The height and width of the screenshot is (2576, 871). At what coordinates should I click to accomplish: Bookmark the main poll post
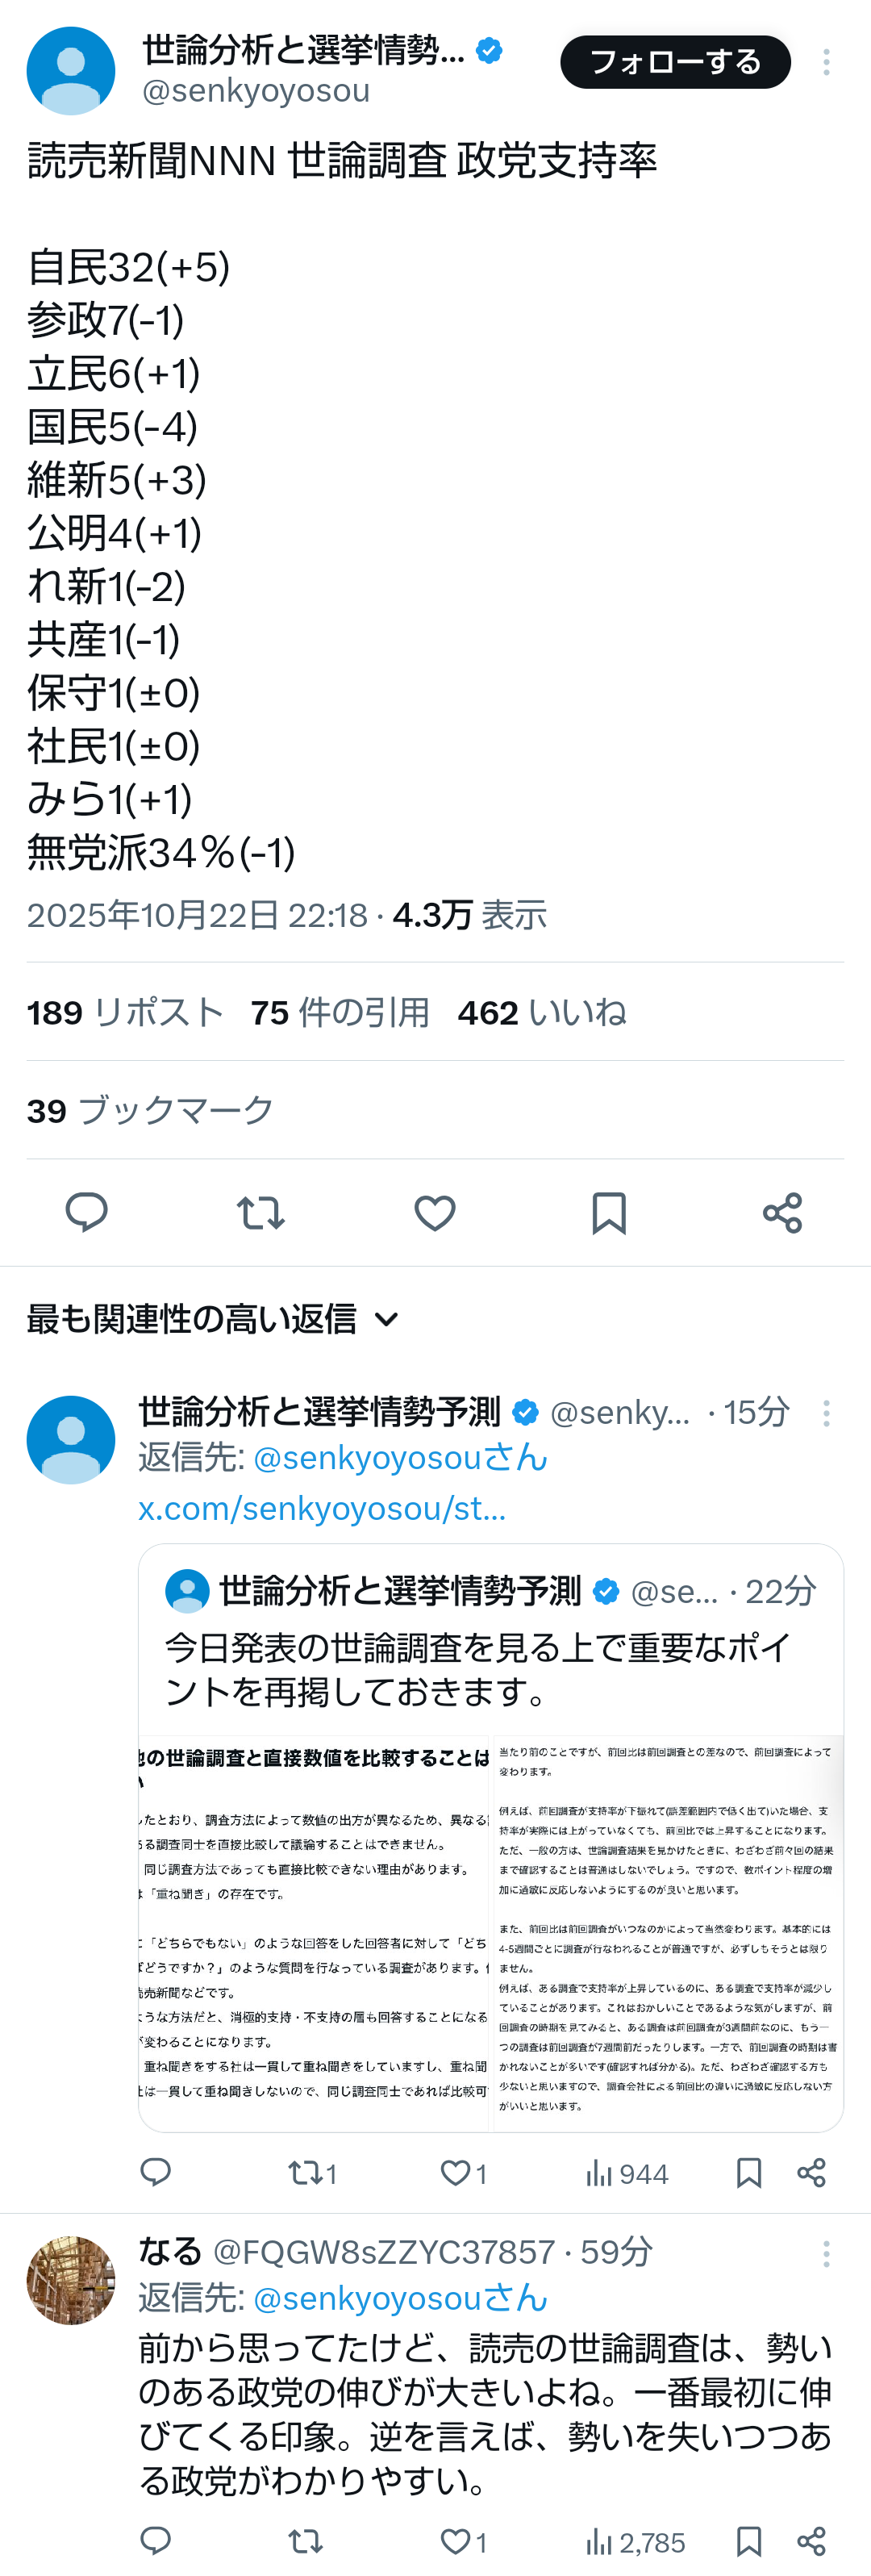coord(608,1212)
